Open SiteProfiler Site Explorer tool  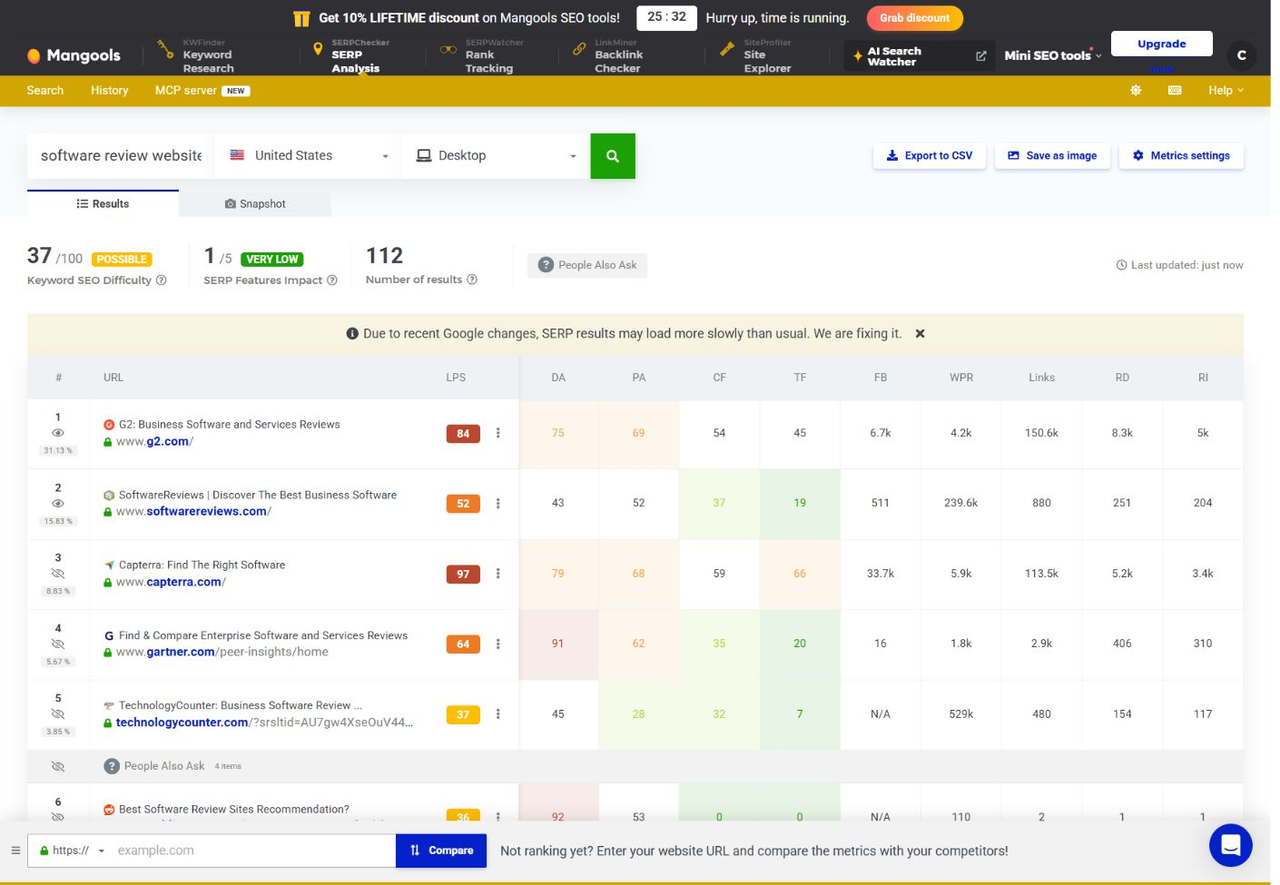[x=755, y=56]
